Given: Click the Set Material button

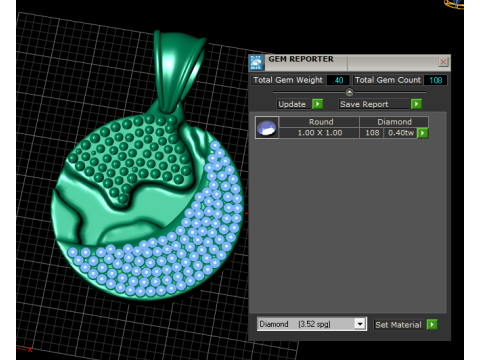Looking at the screenshot, I should click(x=399, y=324).
